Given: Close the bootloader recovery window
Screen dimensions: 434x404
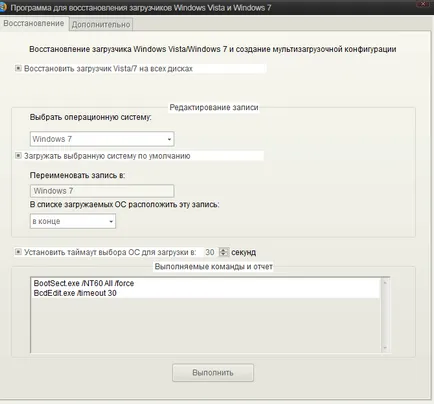Looking at the screenshot, I should coord(424,4).
